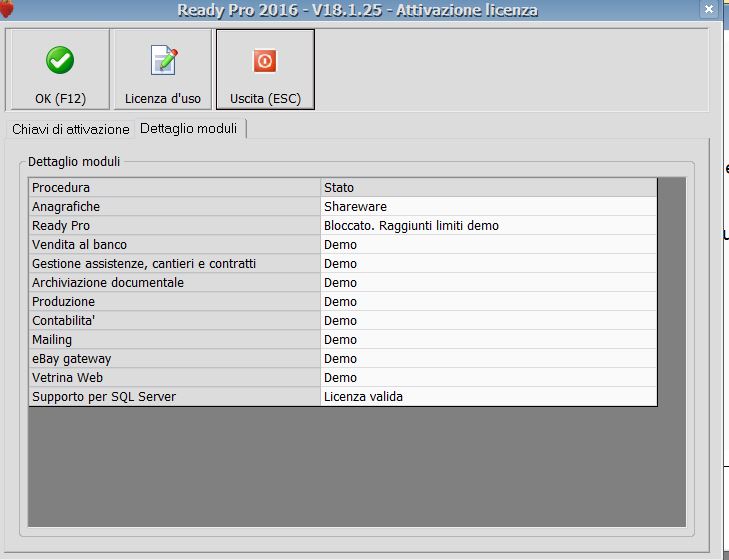This screenshot has height=560, width=729.
Task: Click the green checkmark icon
Action: [60, 60]
